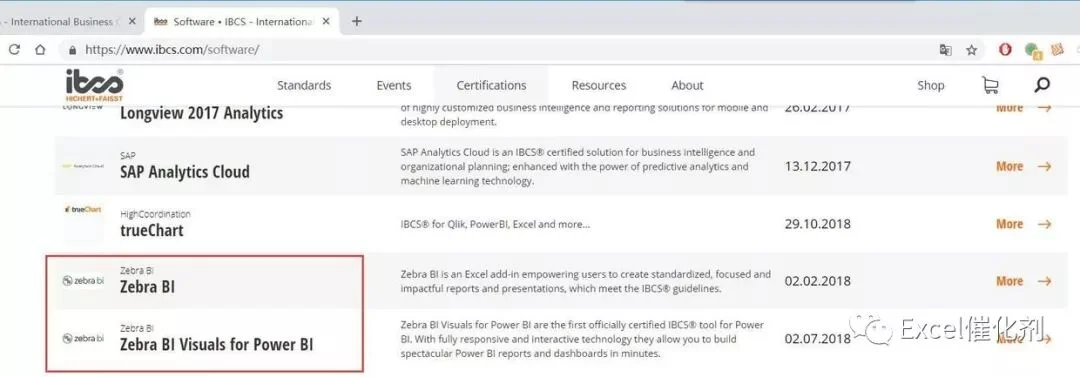This screenshot has width=1080, height=377.
Task: Open trueChart entry title
Action: point(152,230)
